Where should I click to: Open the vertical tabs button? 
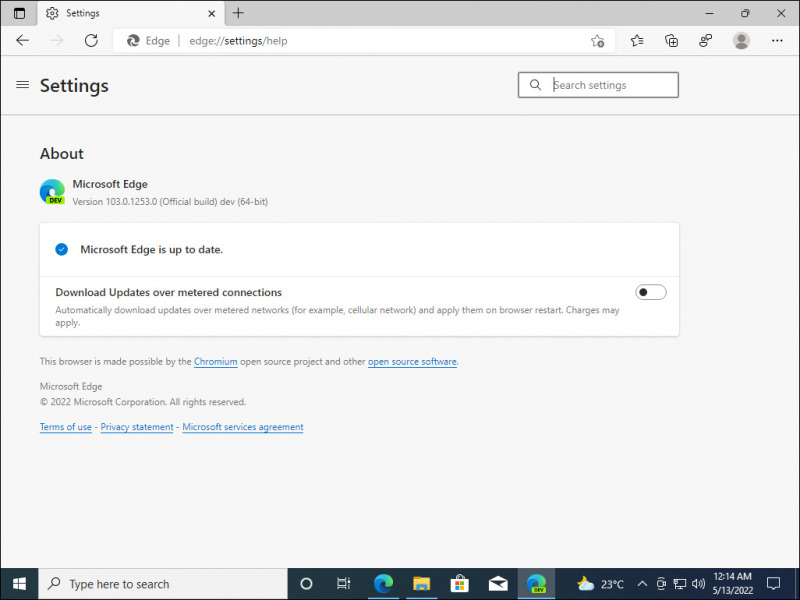click(x=19, y=13)
